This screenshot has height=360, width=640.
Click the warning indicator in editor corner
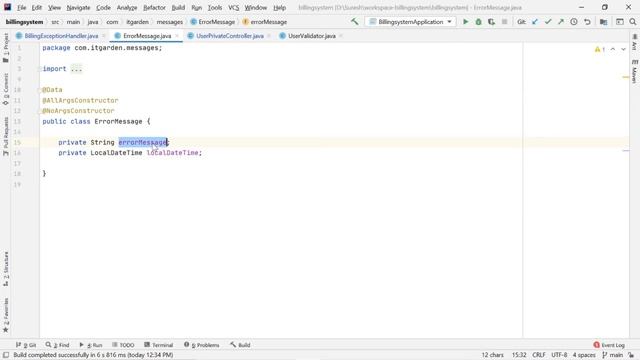600,49
